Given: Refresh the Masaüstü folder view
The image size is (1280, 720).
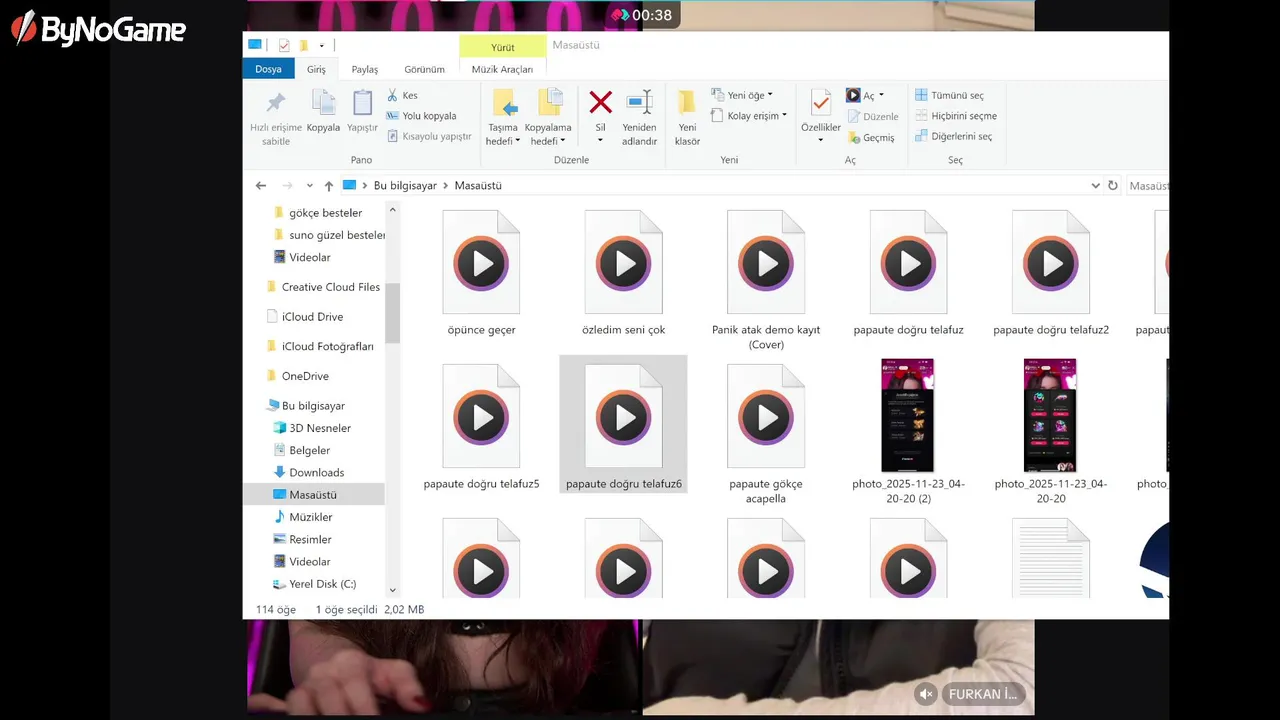Looking at the screenshot, I should tap(1112, 186).
